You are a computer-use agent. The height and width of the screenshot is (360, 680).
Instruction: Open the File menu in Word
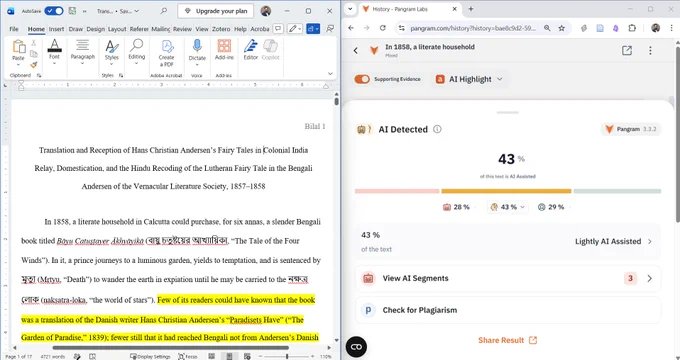pos(14,29)
